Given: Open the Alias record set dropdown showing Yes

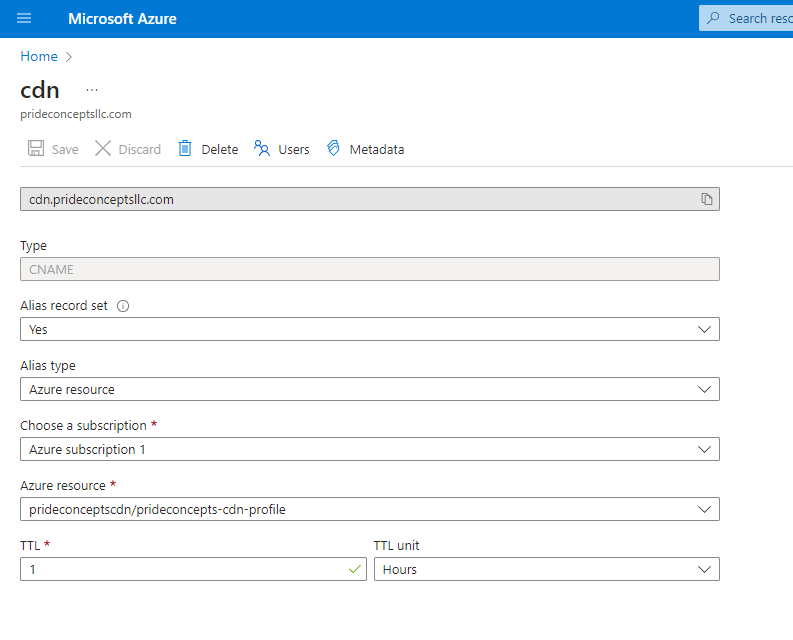Looking at the screenshot, I should pyautogui.click(x=370, y=329).
